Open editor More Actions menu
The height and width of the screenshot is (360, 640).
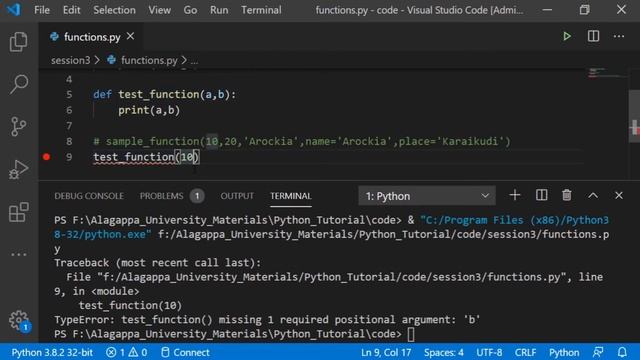point(619,36)
